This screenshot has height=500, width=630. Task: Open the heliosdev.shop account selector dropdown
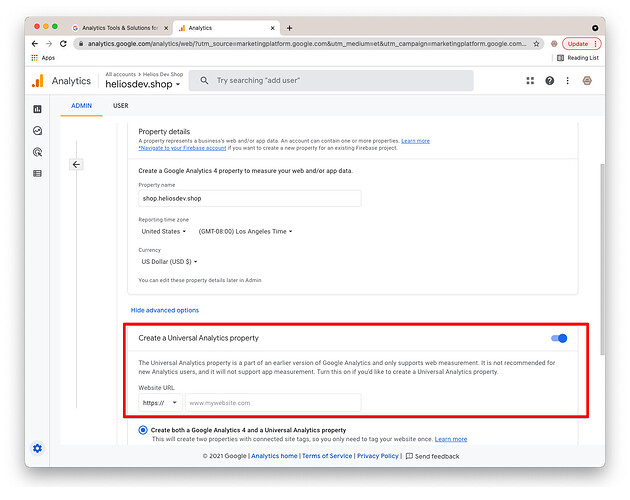point(143,84)
